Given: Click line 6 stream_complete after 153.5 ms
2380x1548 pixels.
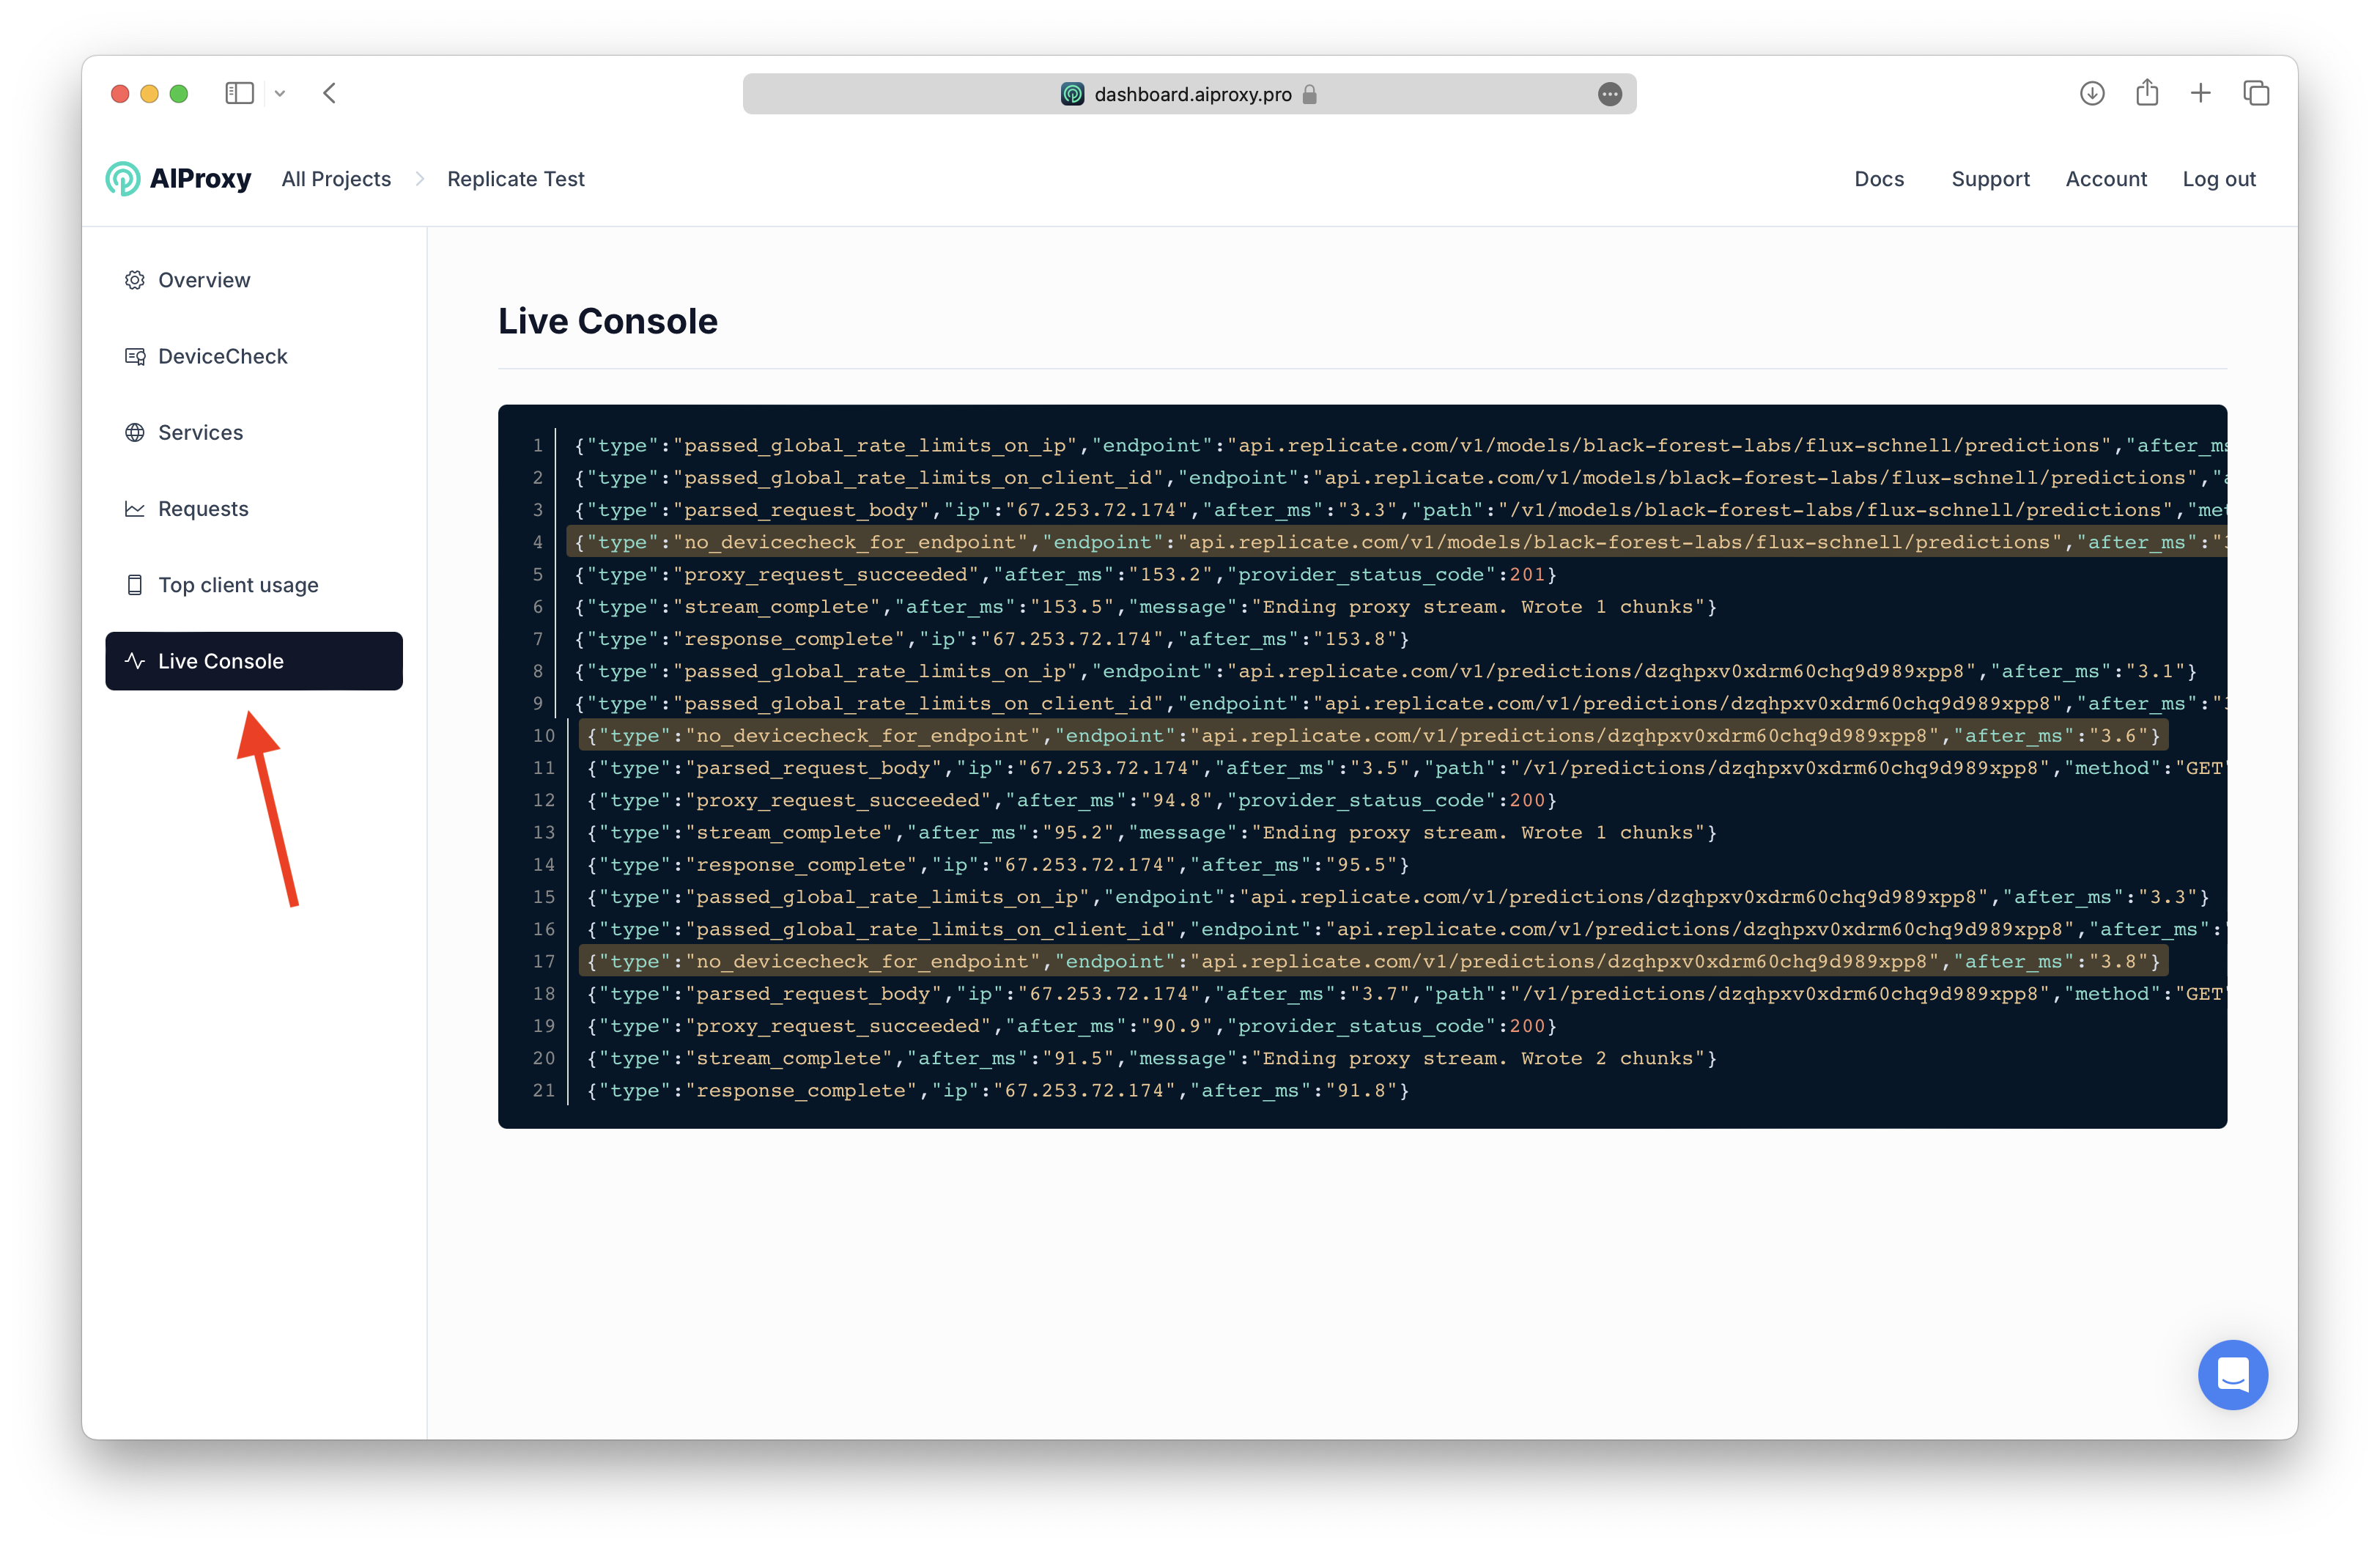Looking at the screenshot, I should click(x=1145, y=607).
